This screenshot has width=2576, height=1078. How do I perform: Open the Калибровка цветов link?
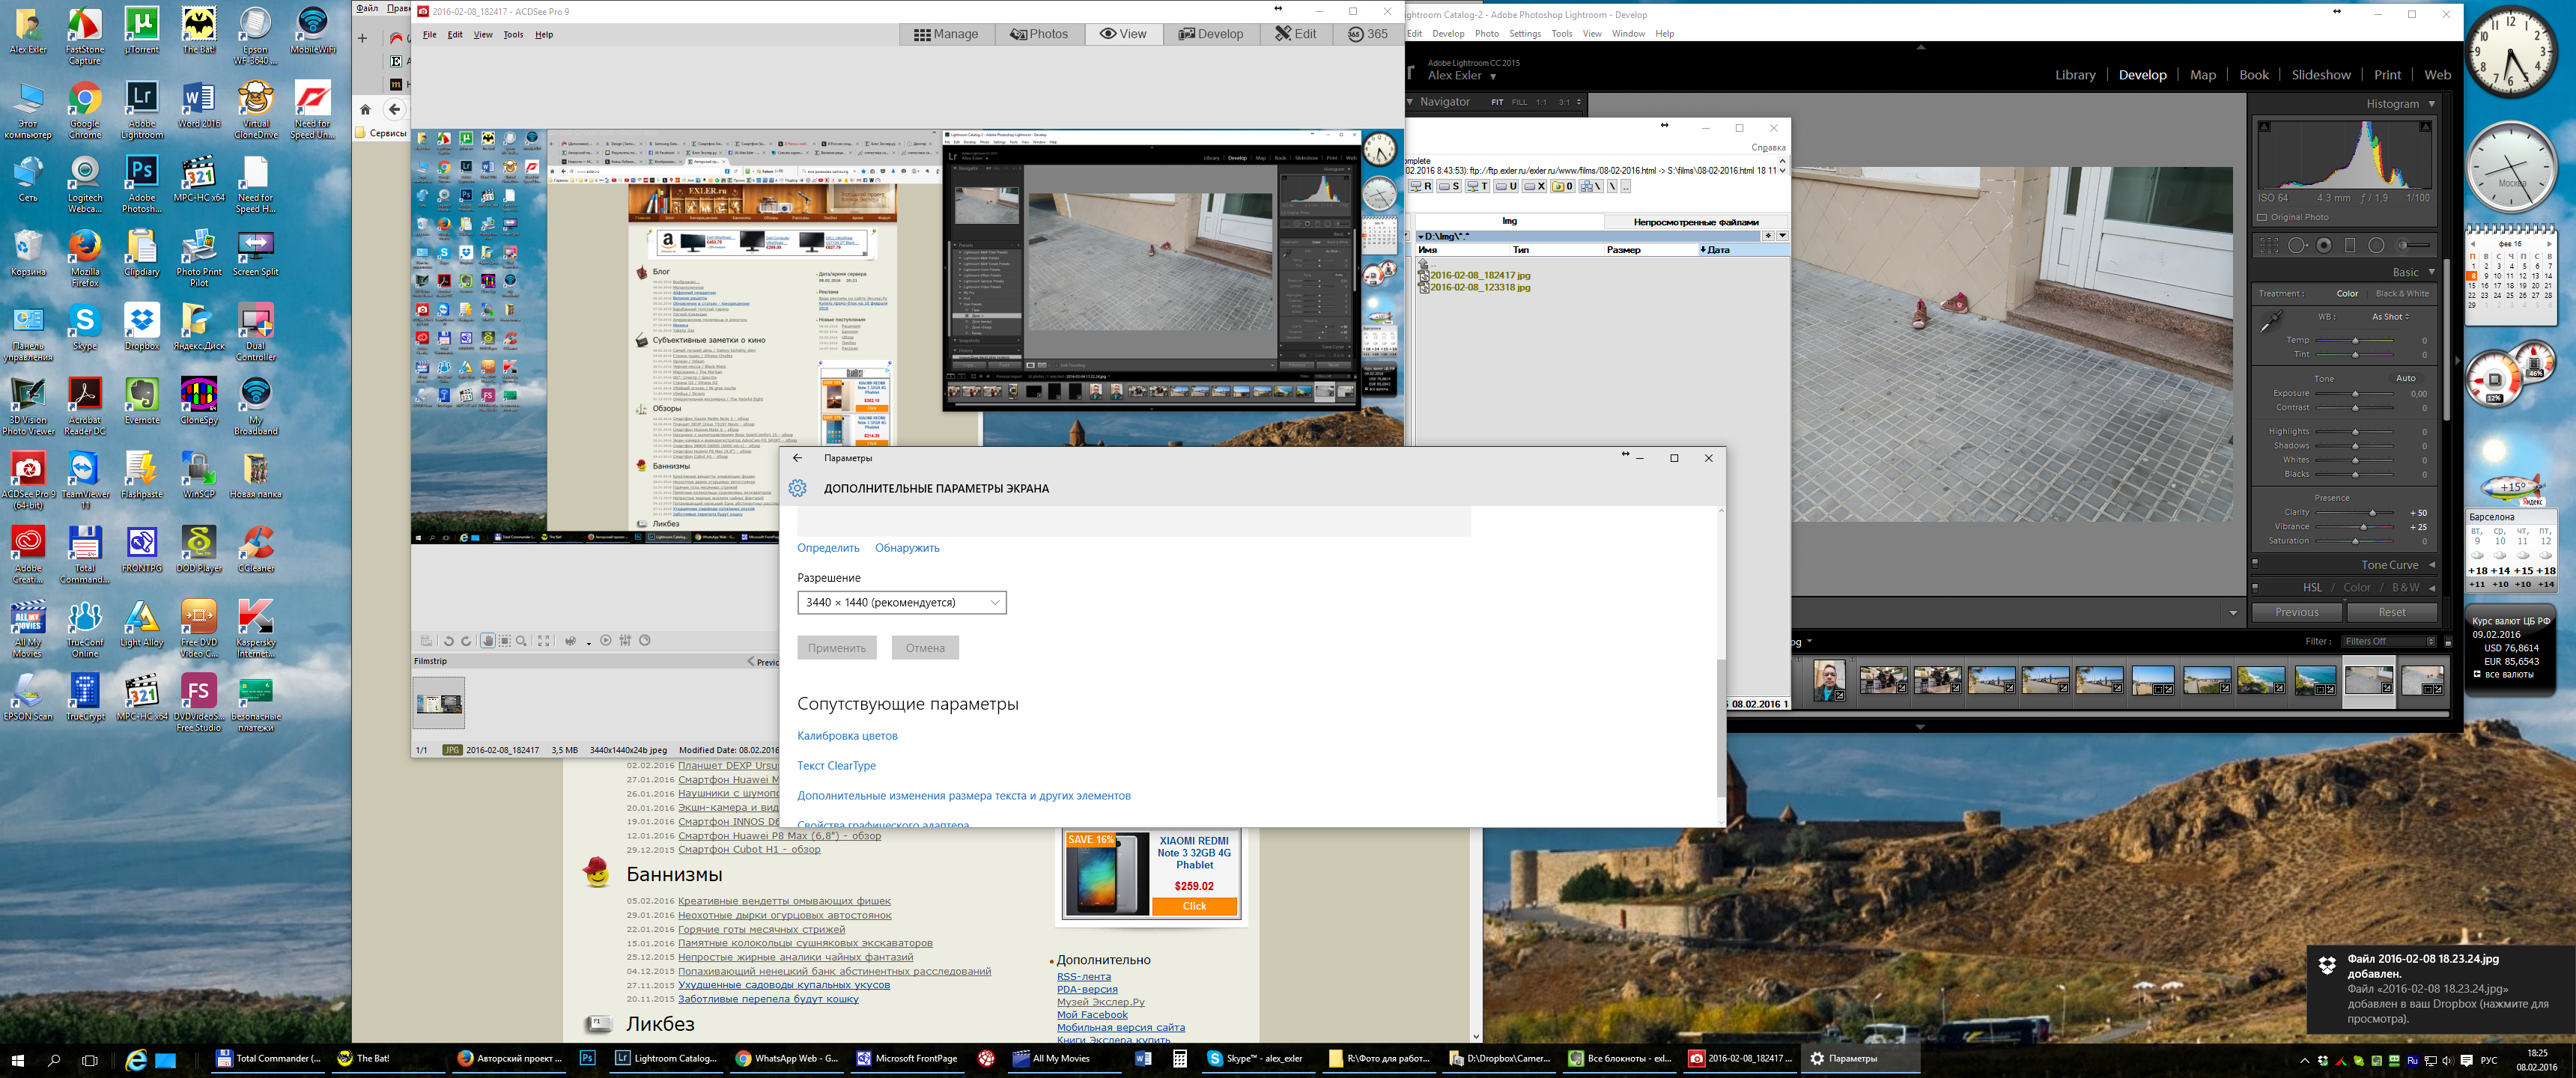coord(847,736)
